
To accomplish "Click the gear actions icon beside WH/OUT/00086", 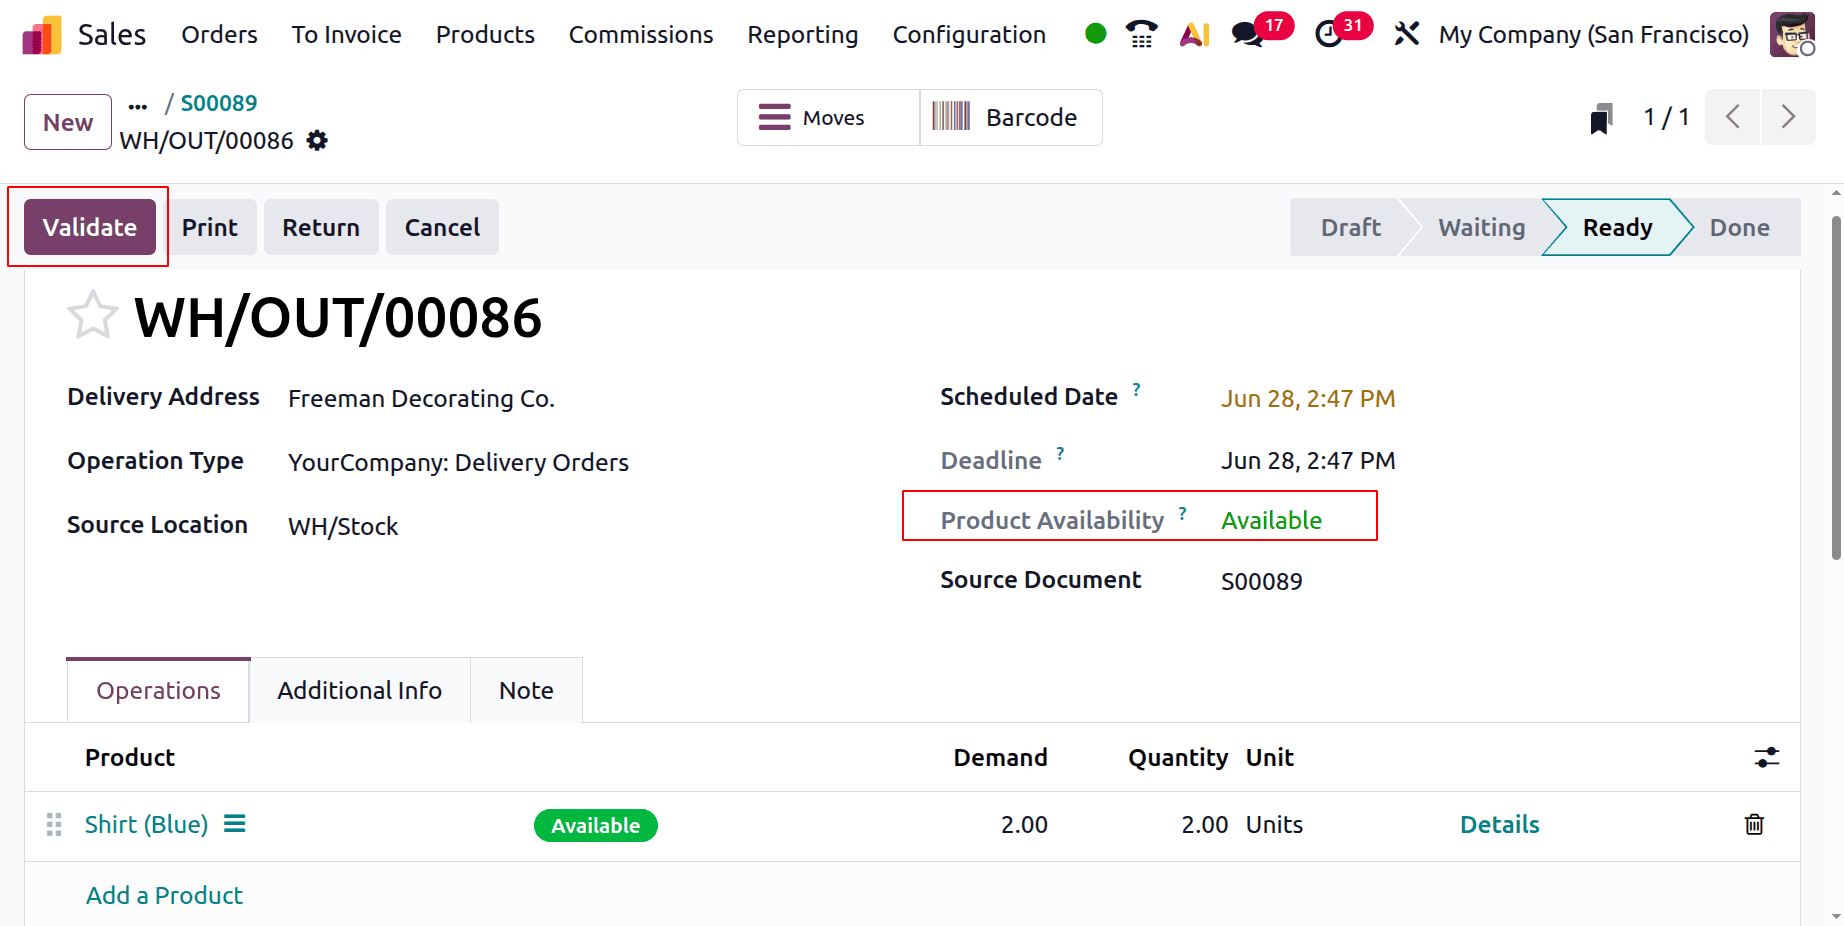I will pyautogui.click(x=317, y=140).
